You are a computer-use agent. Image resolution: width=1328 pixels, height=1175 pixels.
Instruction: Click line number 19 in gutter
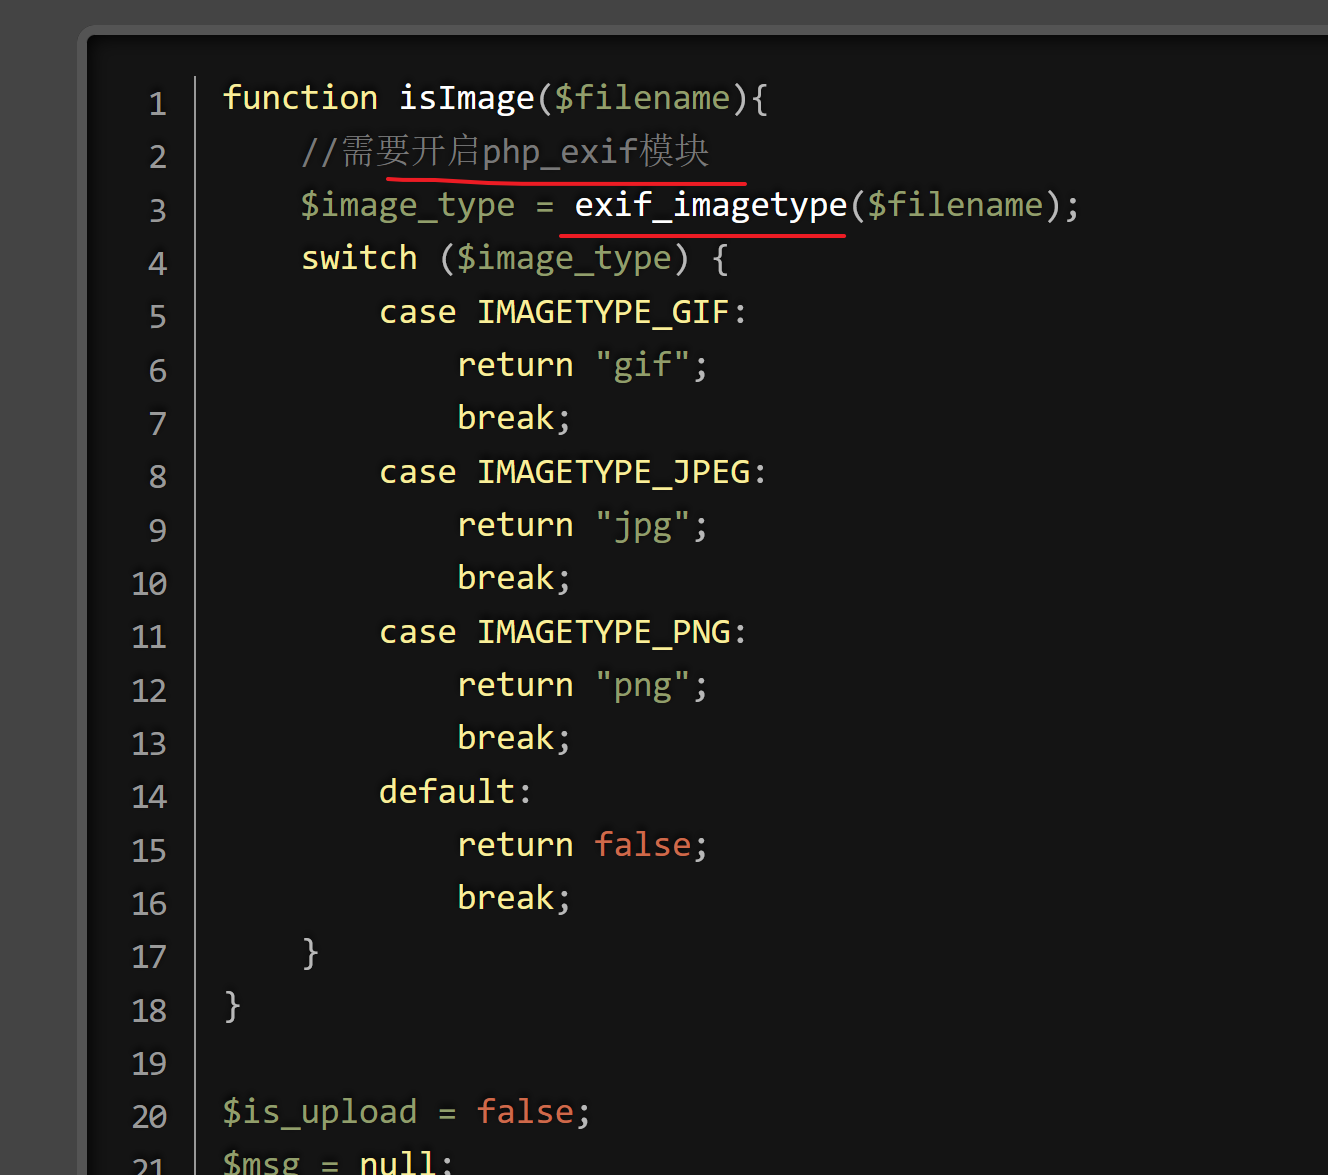pos(149,1063)
